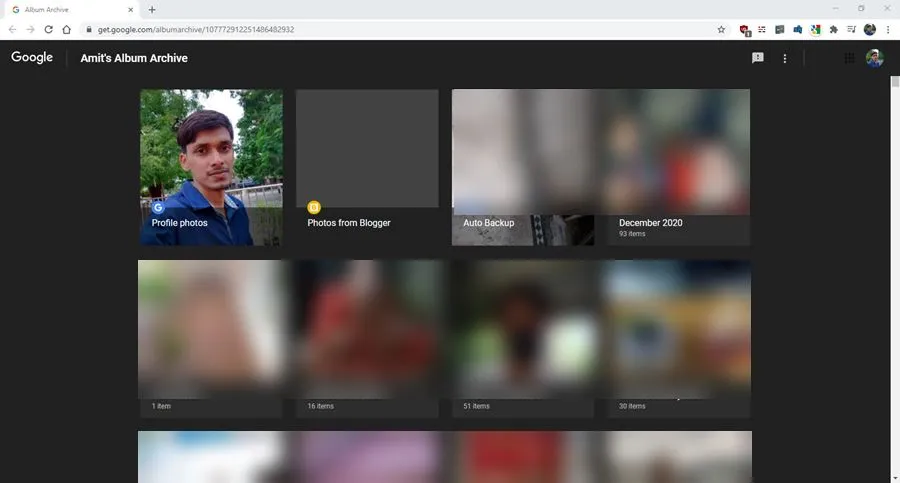Click the Google logo
Image resolution: width=900 pixels, height=483 pixels.
point(32,57)
